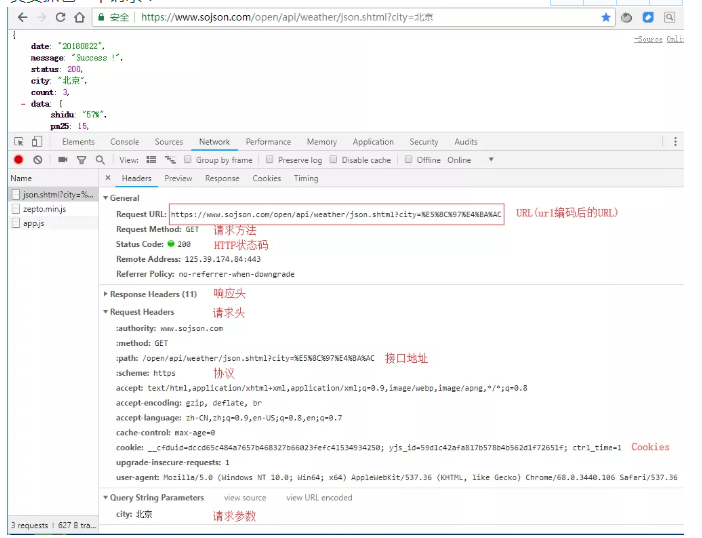Open the Online throttling dropdown
The image size is (702, 538).
tap(470, 160)
